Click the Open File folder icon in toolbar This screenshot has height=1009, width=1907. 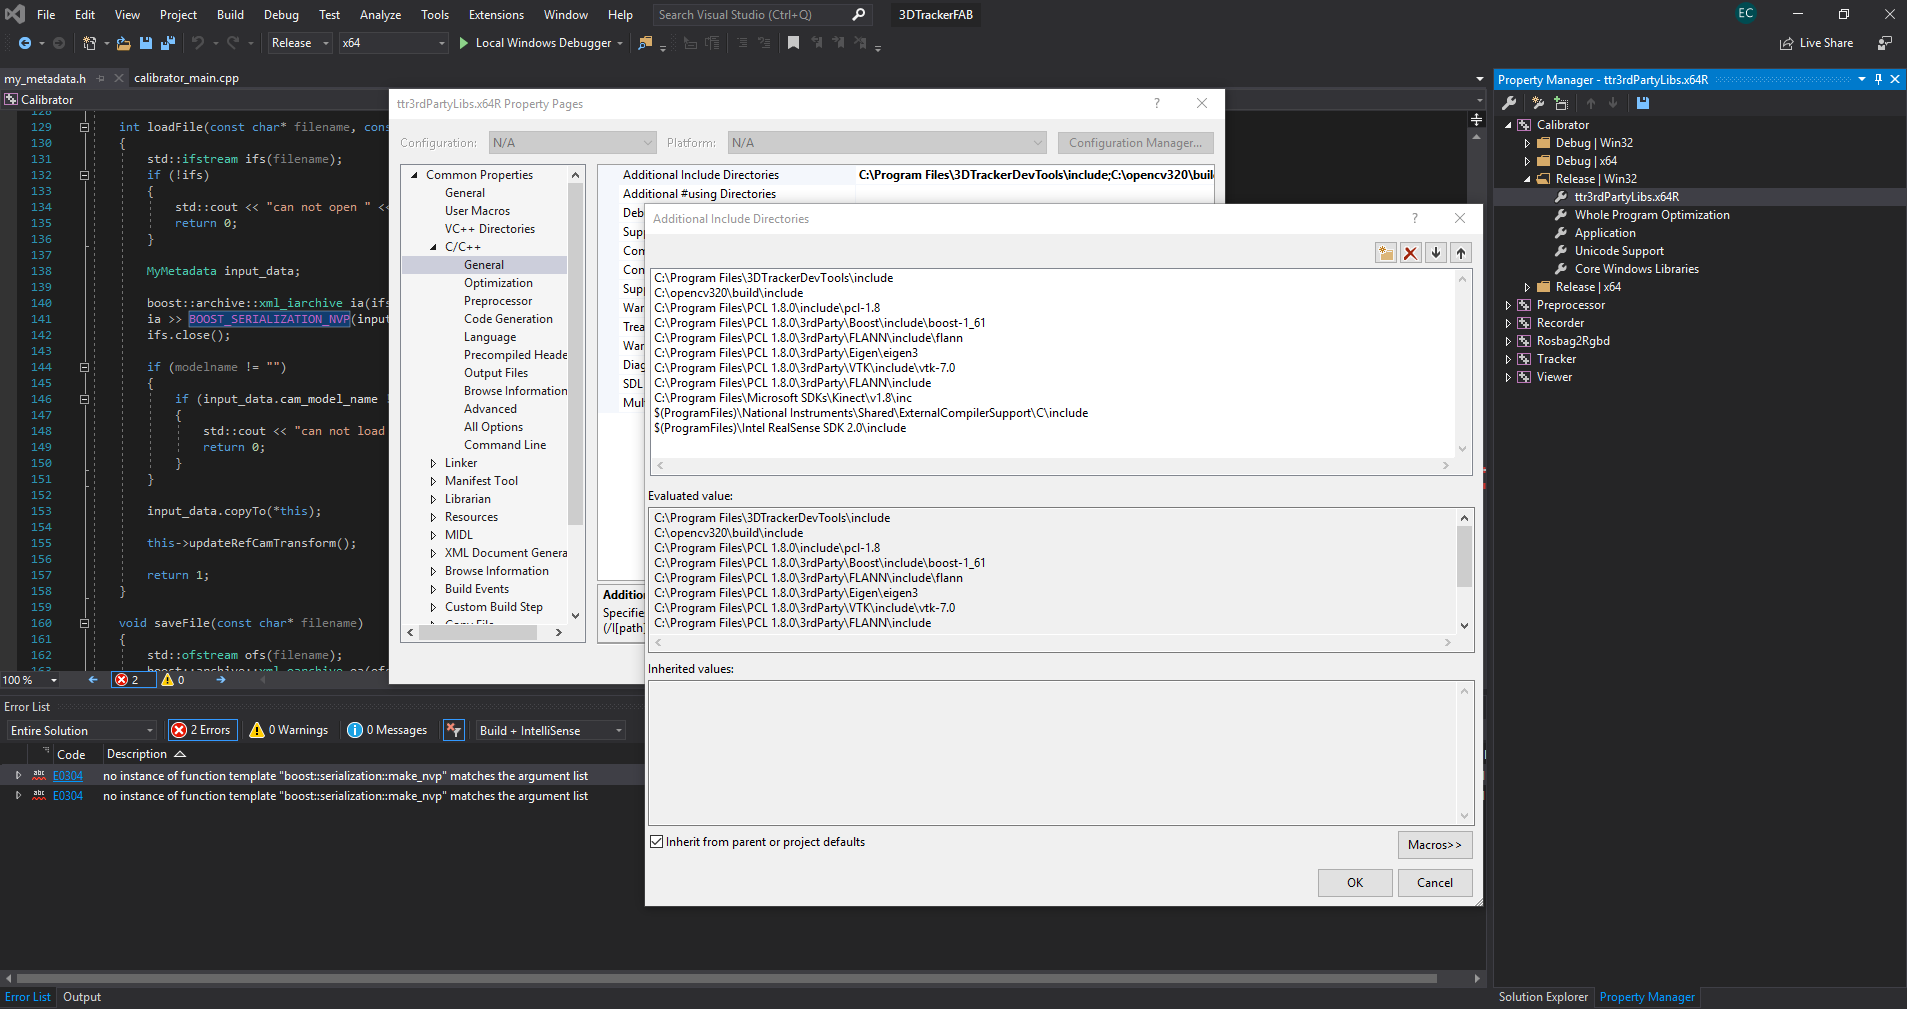(x=123, y=43)
